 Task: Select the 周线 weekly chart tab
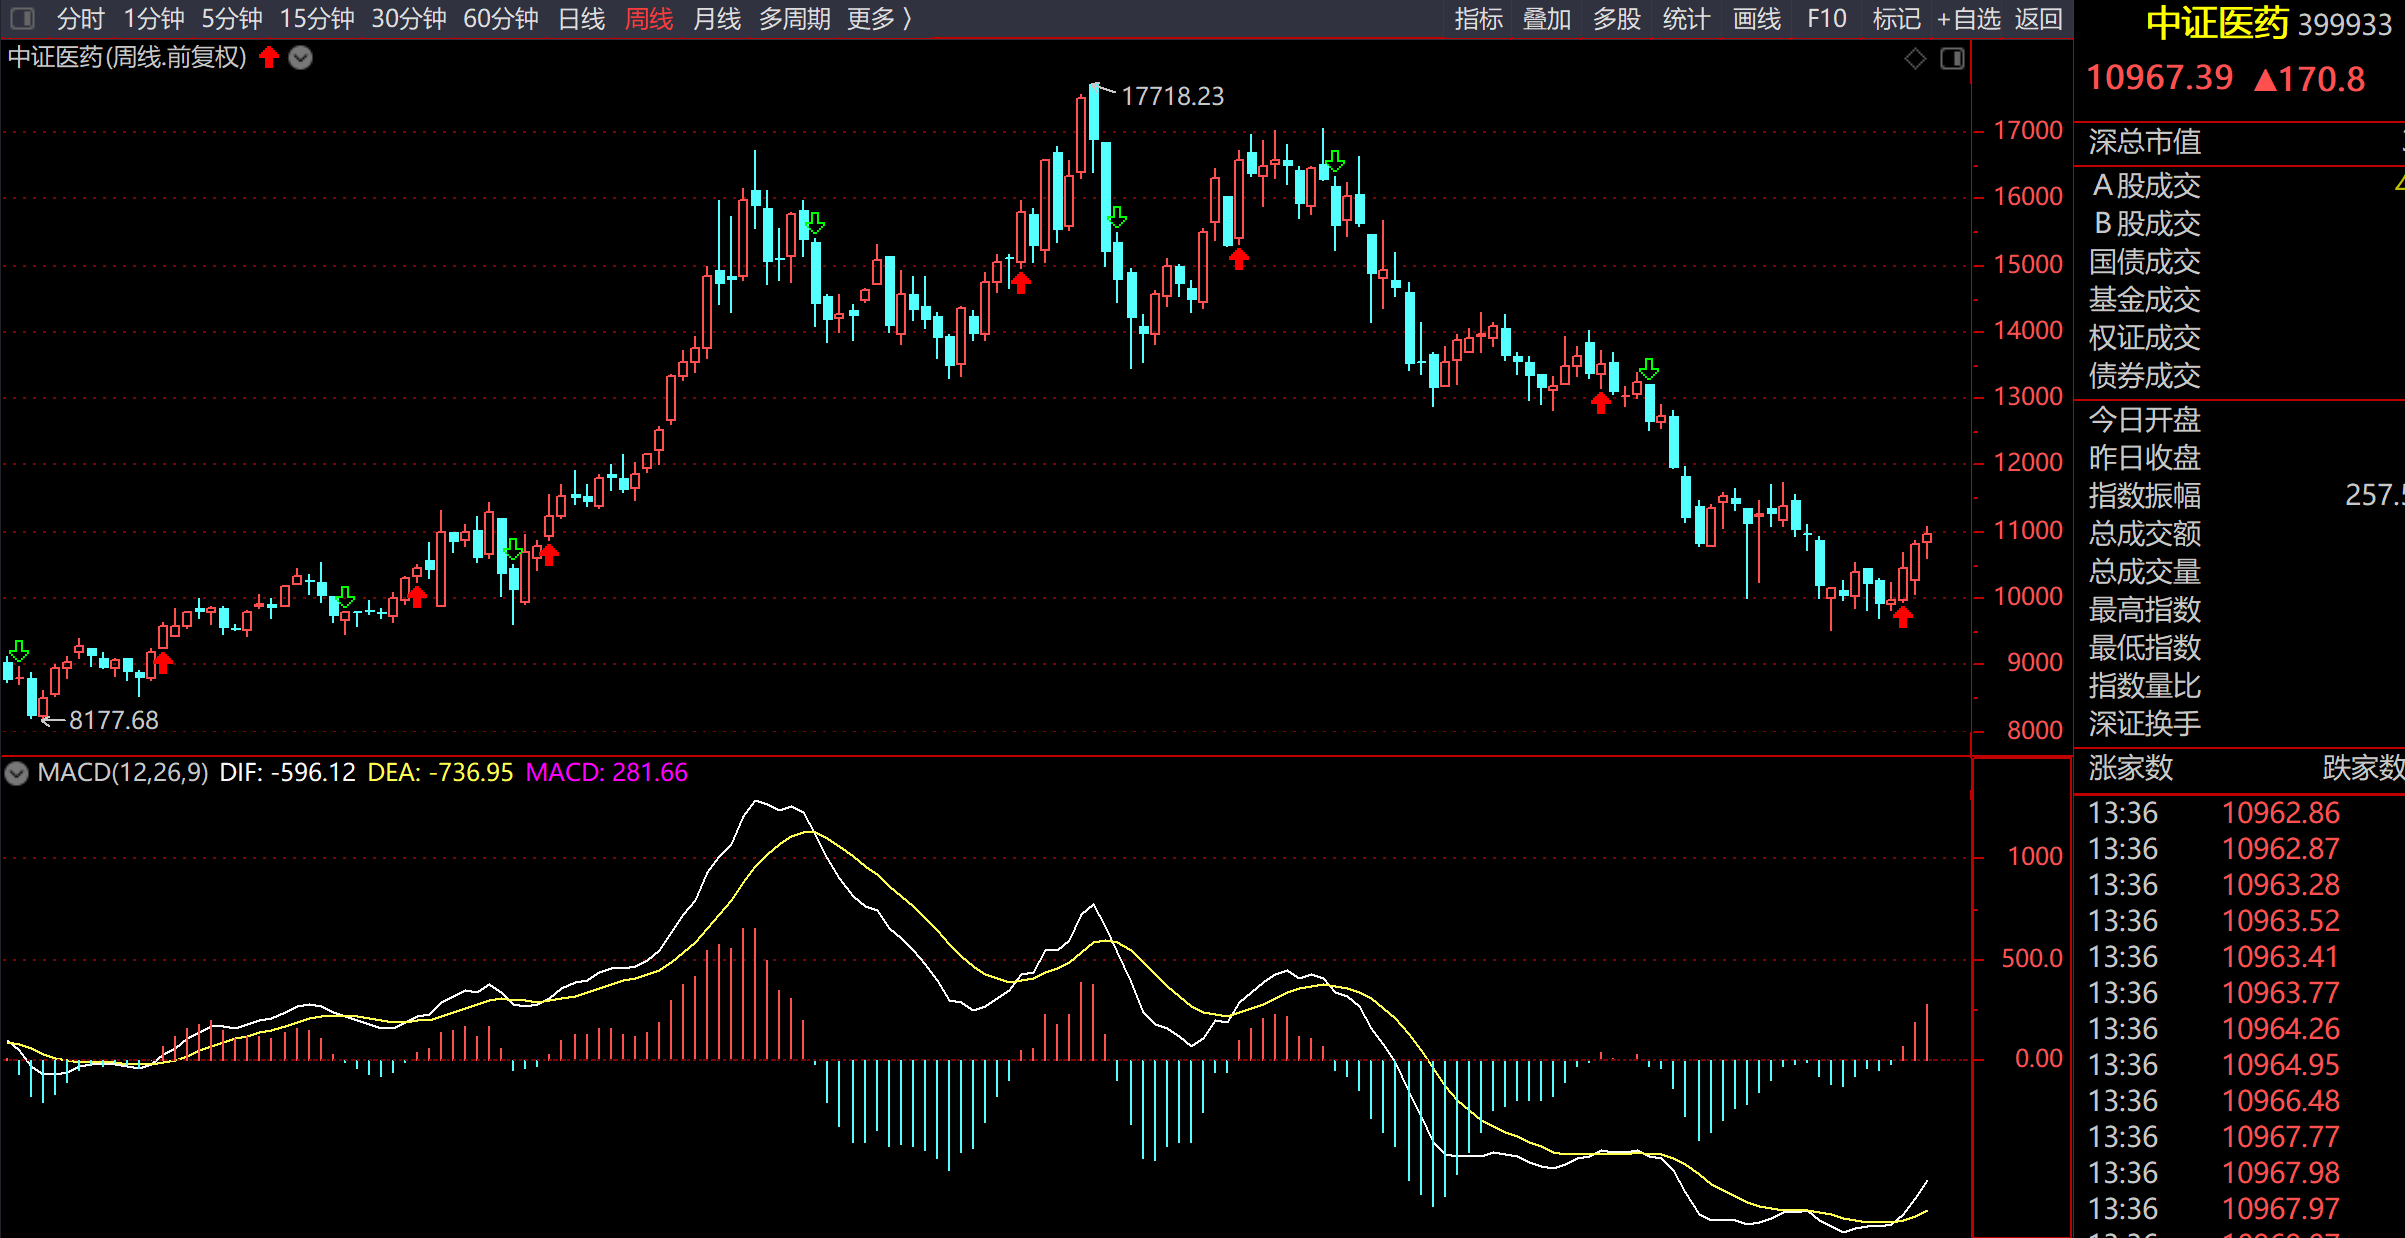(649, 19)
